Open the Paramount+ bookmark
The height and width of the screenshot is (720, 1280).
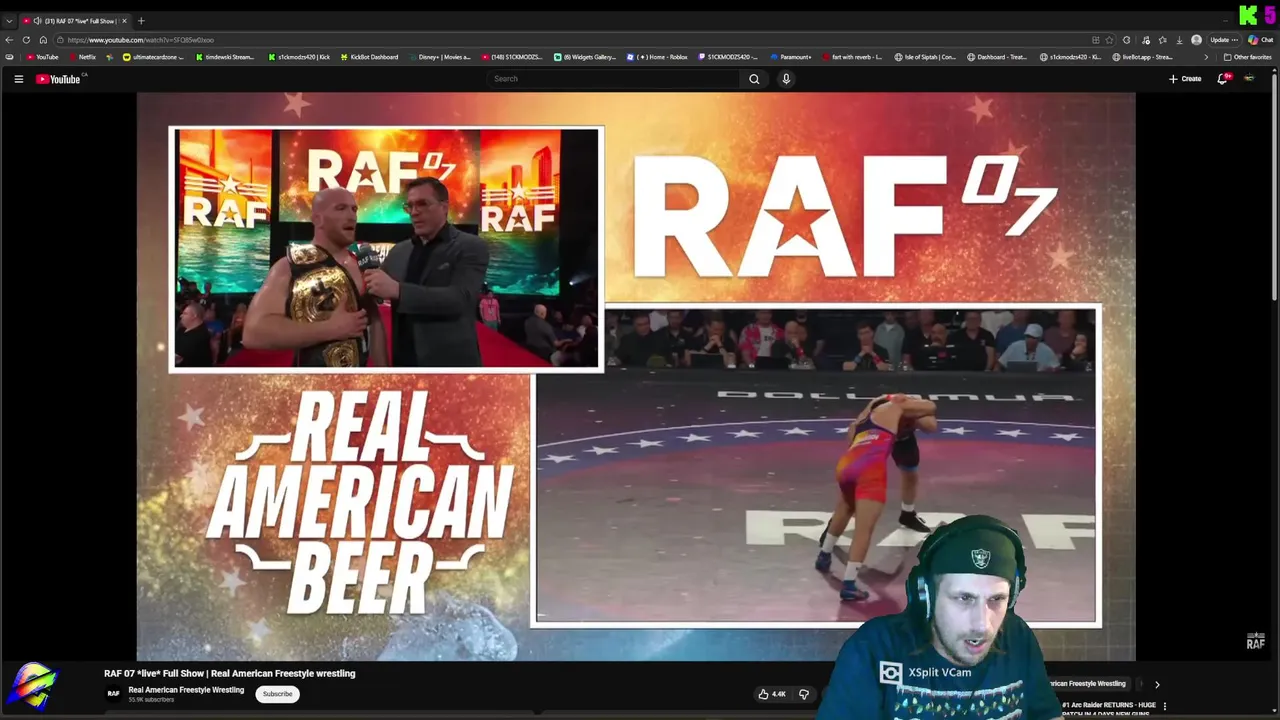pos(790,57)
